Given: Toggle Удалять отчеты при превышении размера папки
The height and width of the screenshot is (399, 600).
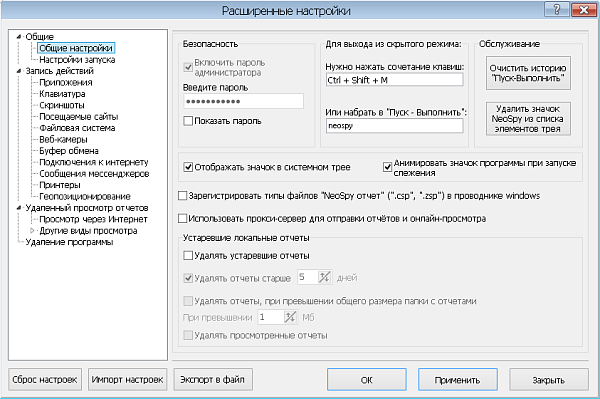Looking at the screenshot, I should tap(188, 301).
